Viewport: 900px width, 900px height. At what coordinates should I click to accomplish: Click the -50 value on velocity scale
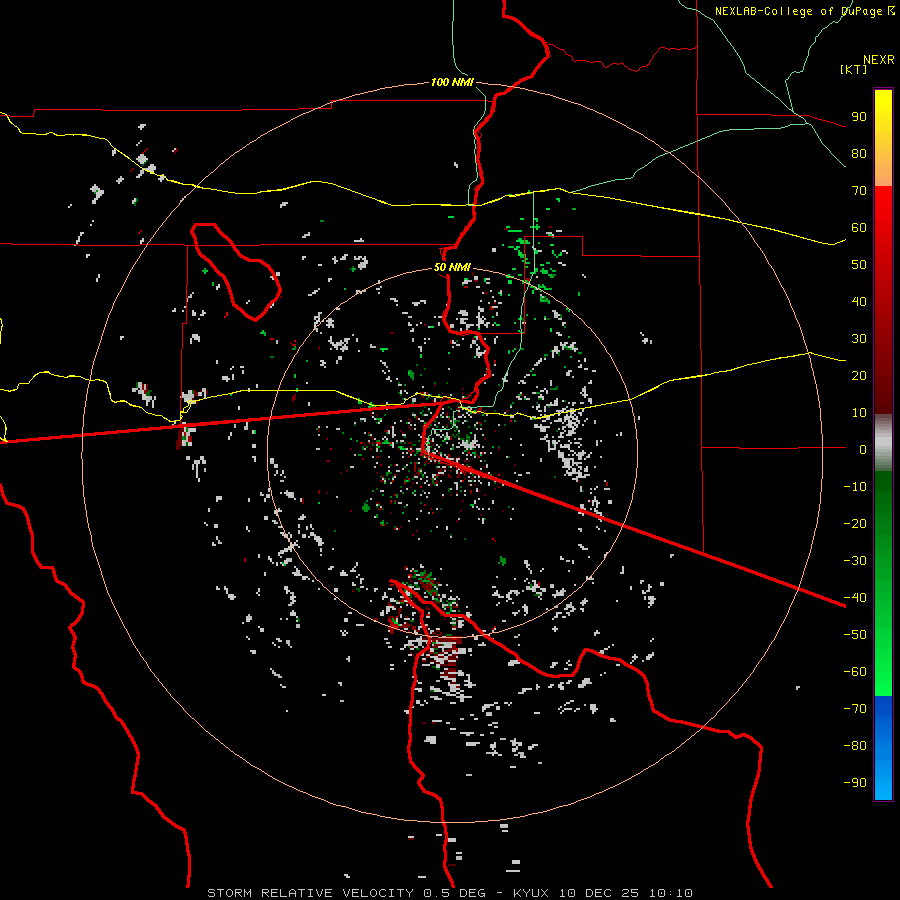click(855, 635)
